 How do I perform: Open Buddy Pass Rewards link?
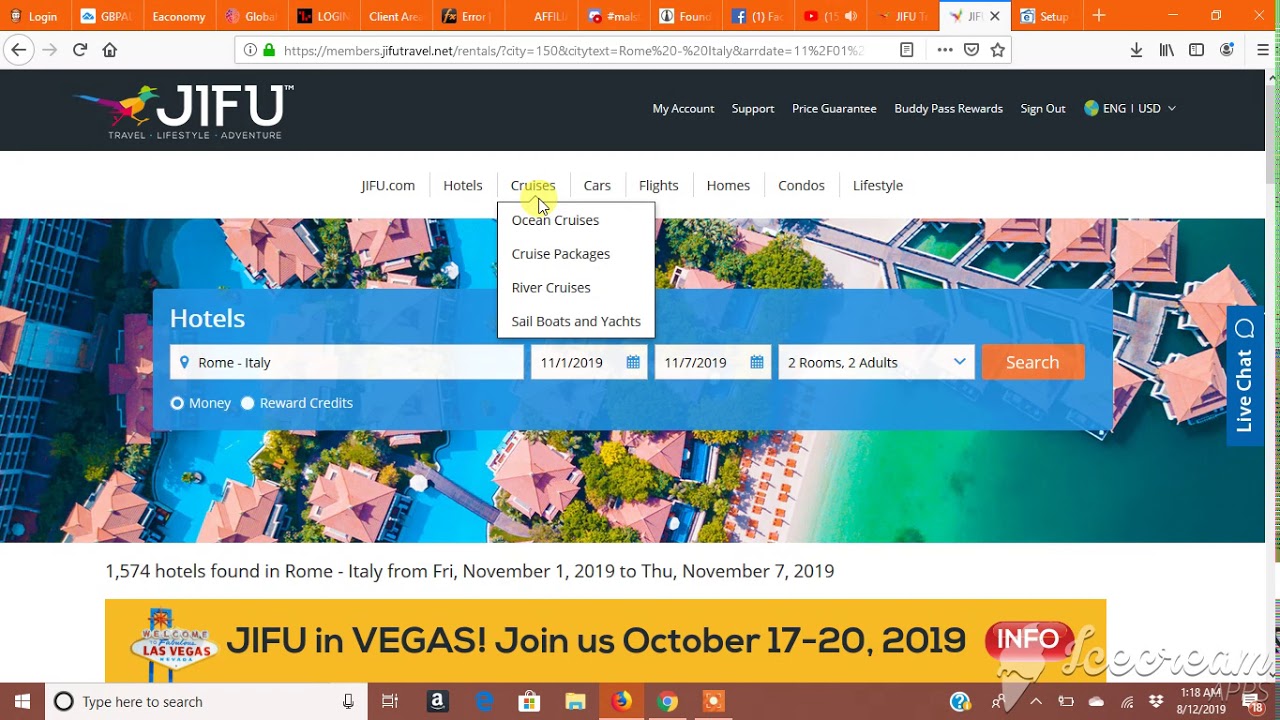948,108
